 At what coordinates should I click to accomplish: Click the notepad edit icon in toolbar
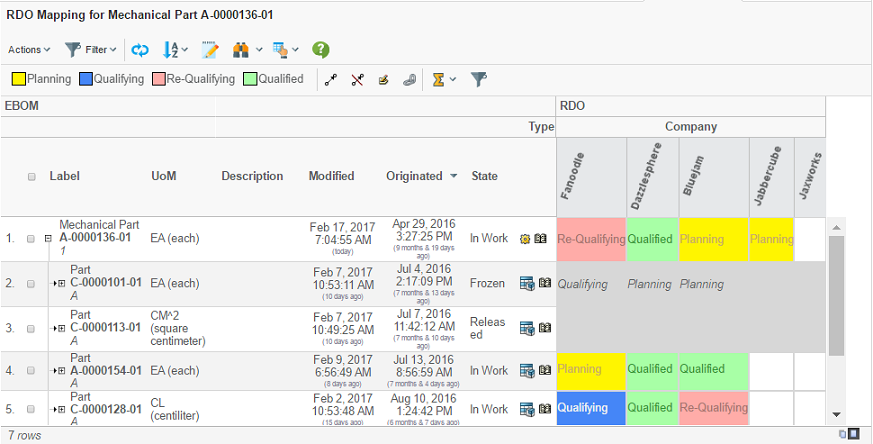(x=210, y=49)
